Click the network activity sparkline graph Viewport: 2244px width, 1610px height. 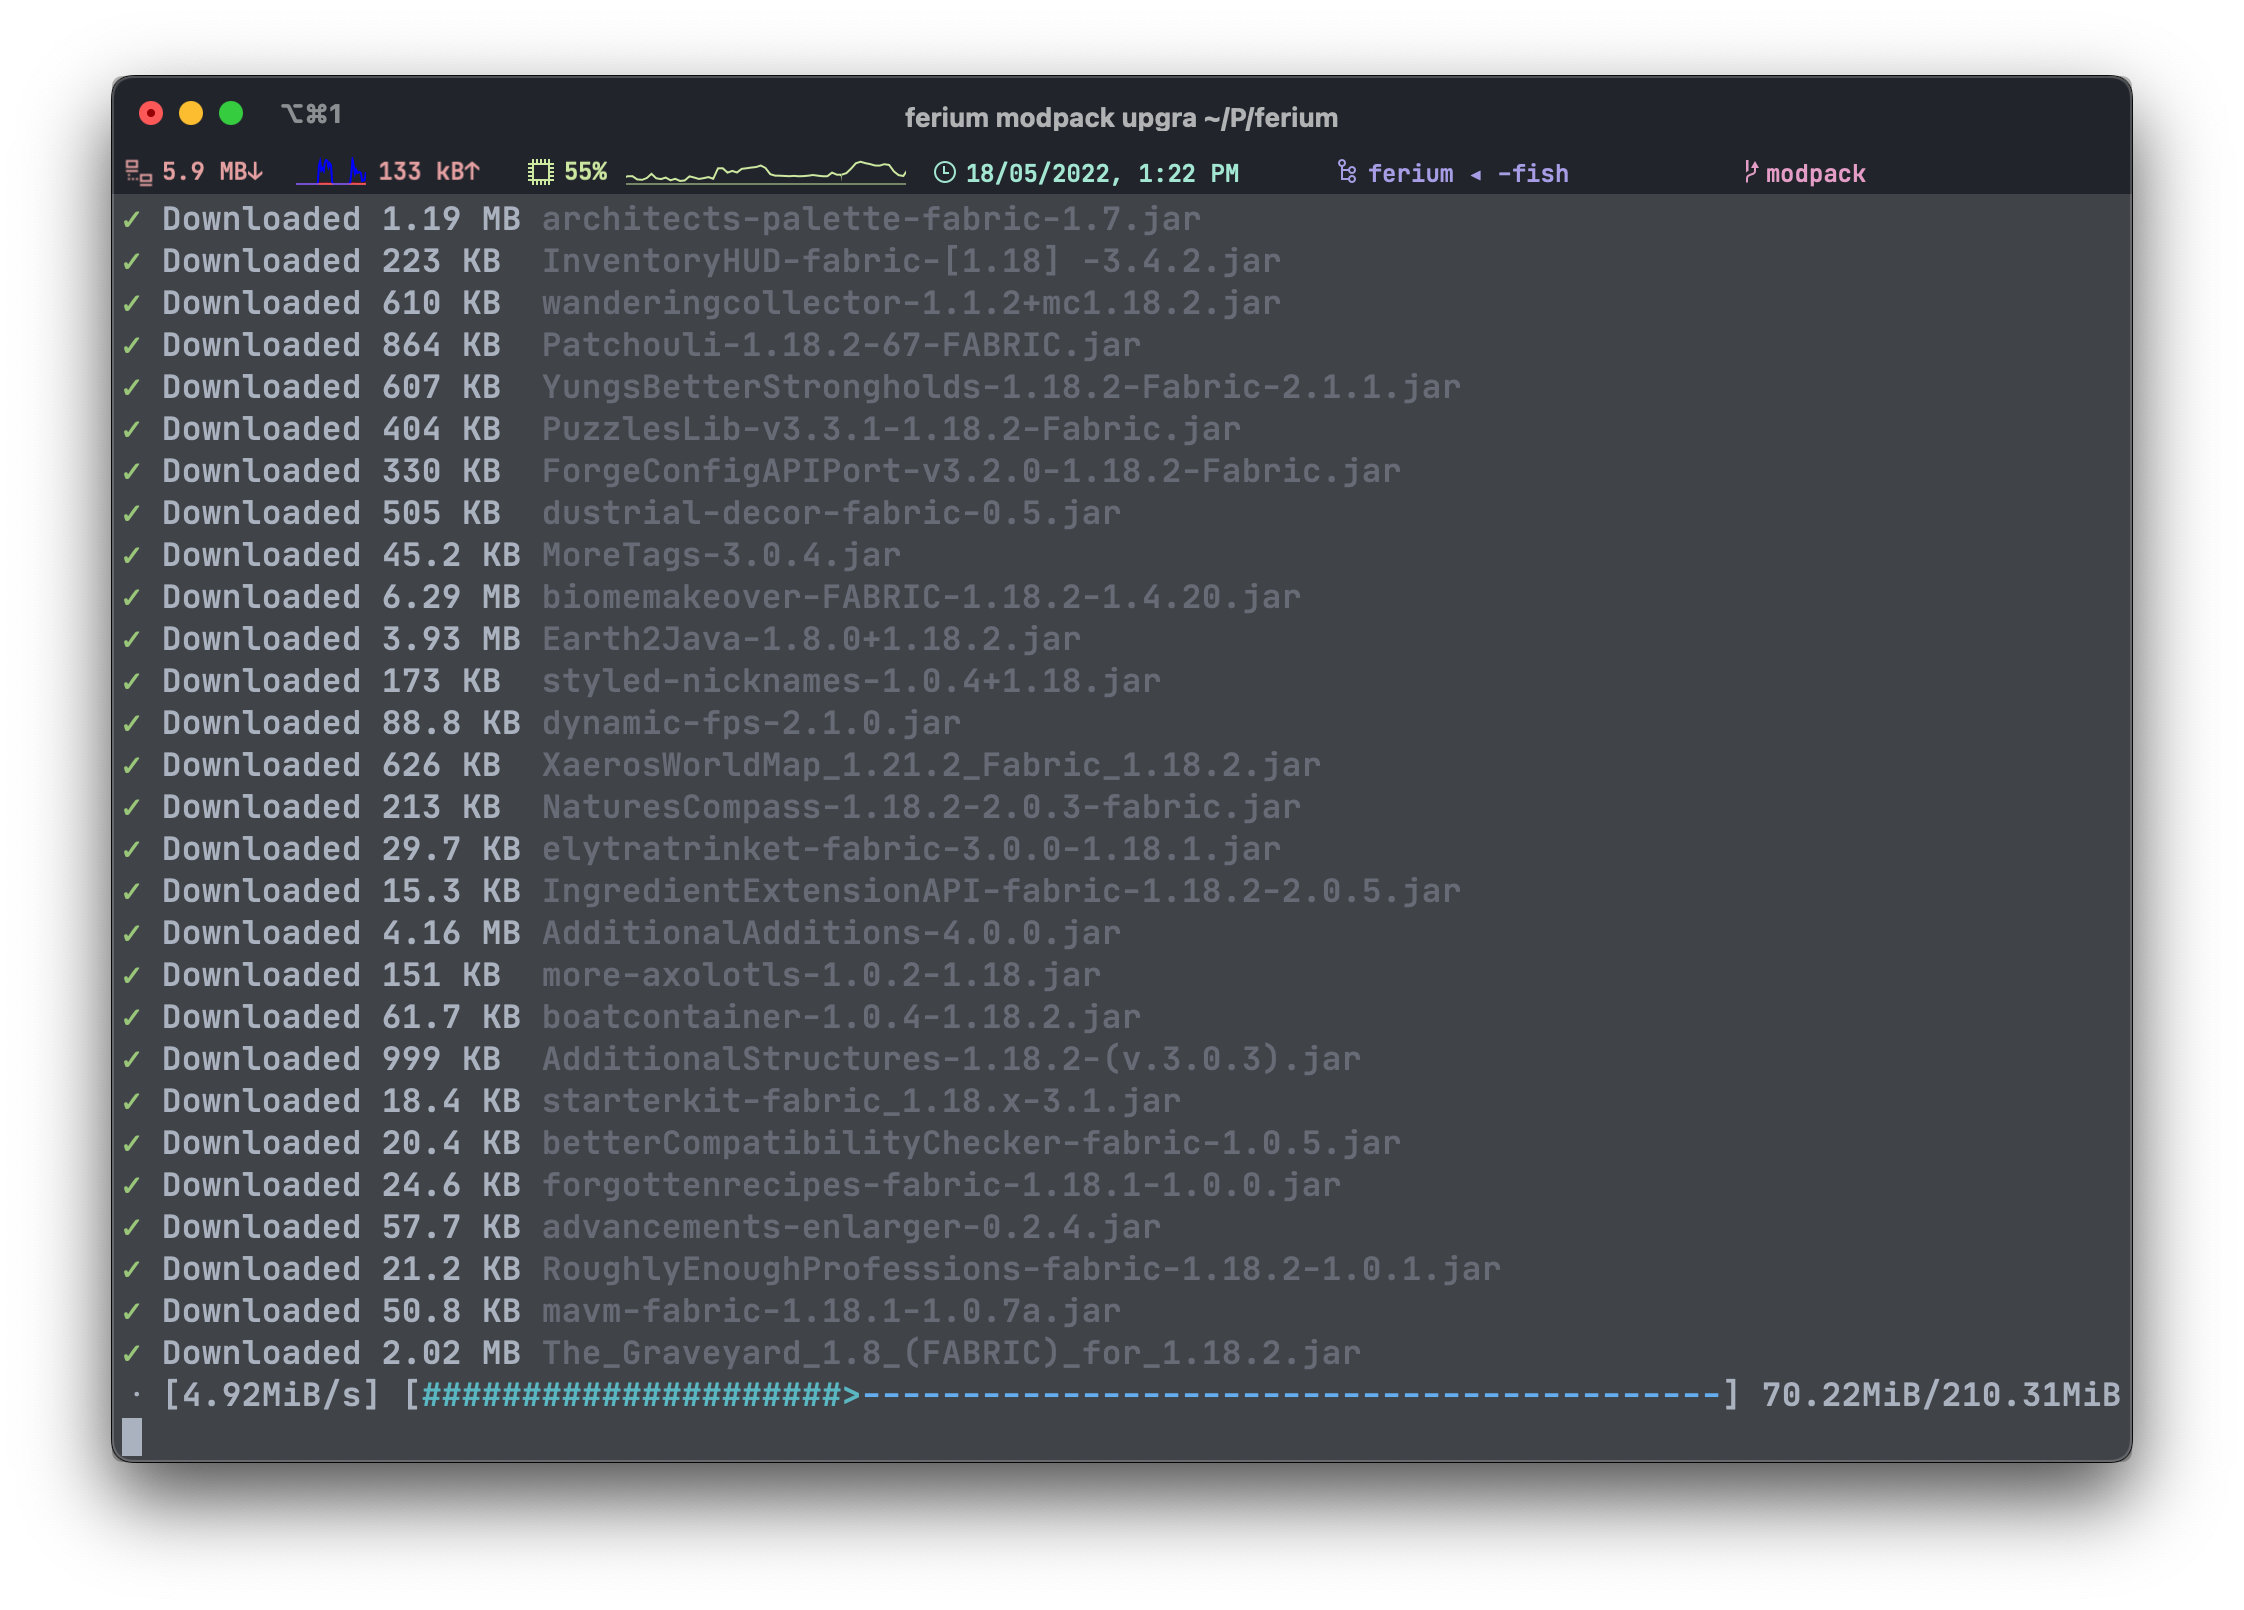pyautogui.click(x=331, y=173)
